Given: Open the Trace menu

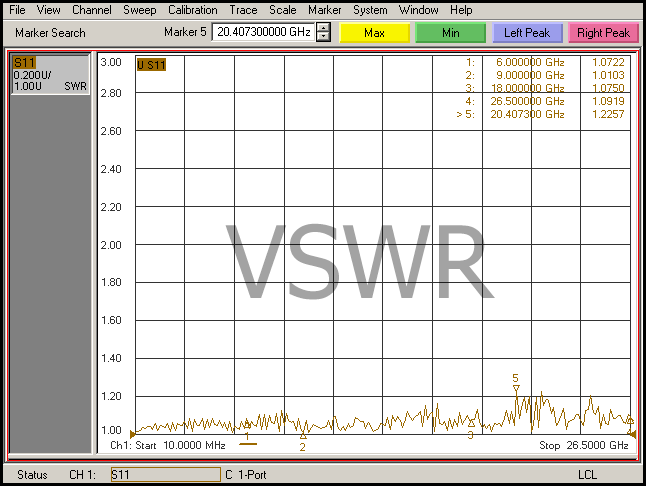Looking at the screenshot, I should [x=244, y=10].
